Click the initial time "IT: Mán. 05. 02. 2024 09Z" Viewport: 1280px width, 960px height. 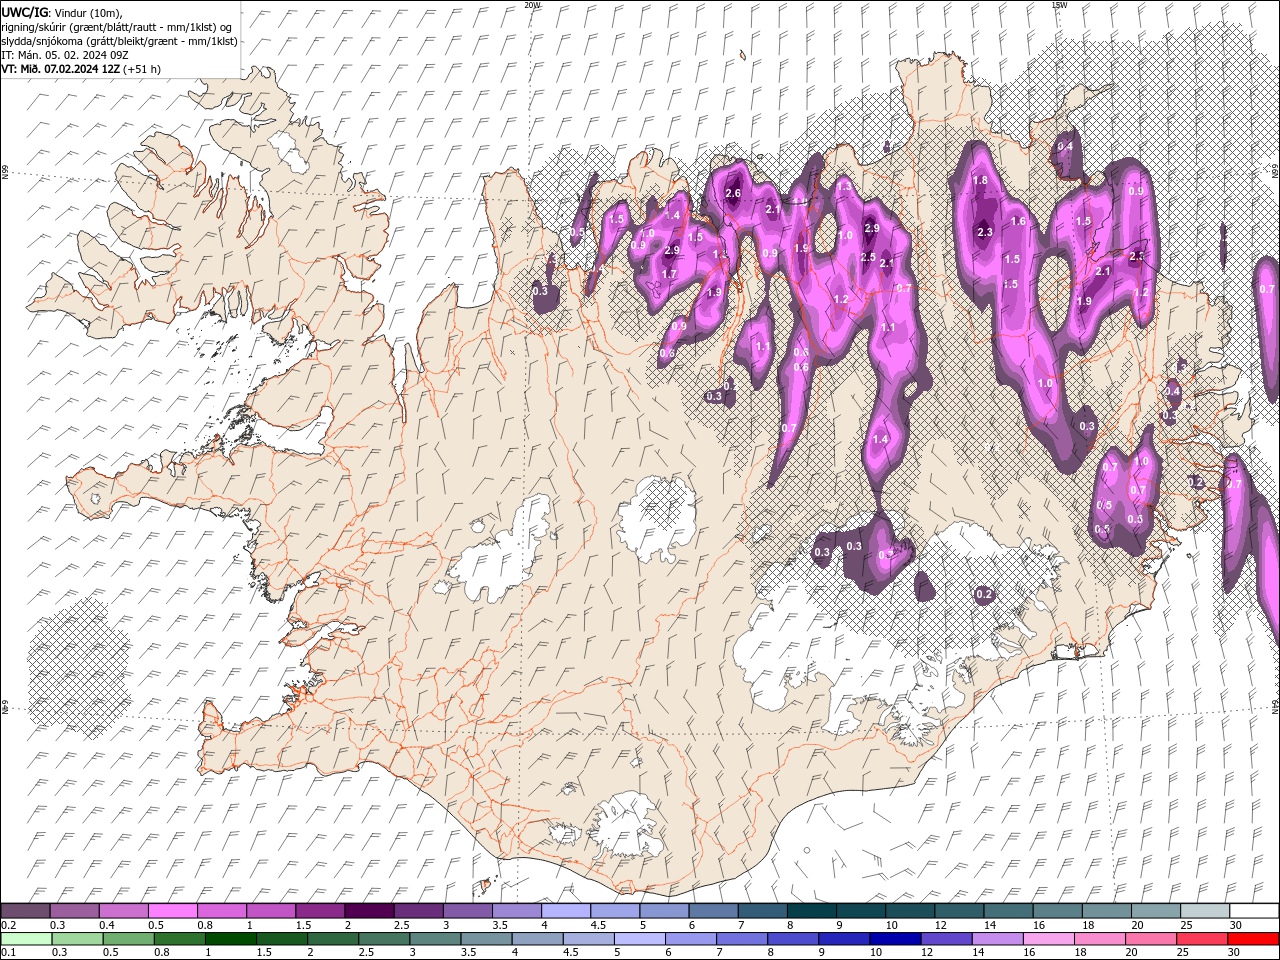click(64, 55)
